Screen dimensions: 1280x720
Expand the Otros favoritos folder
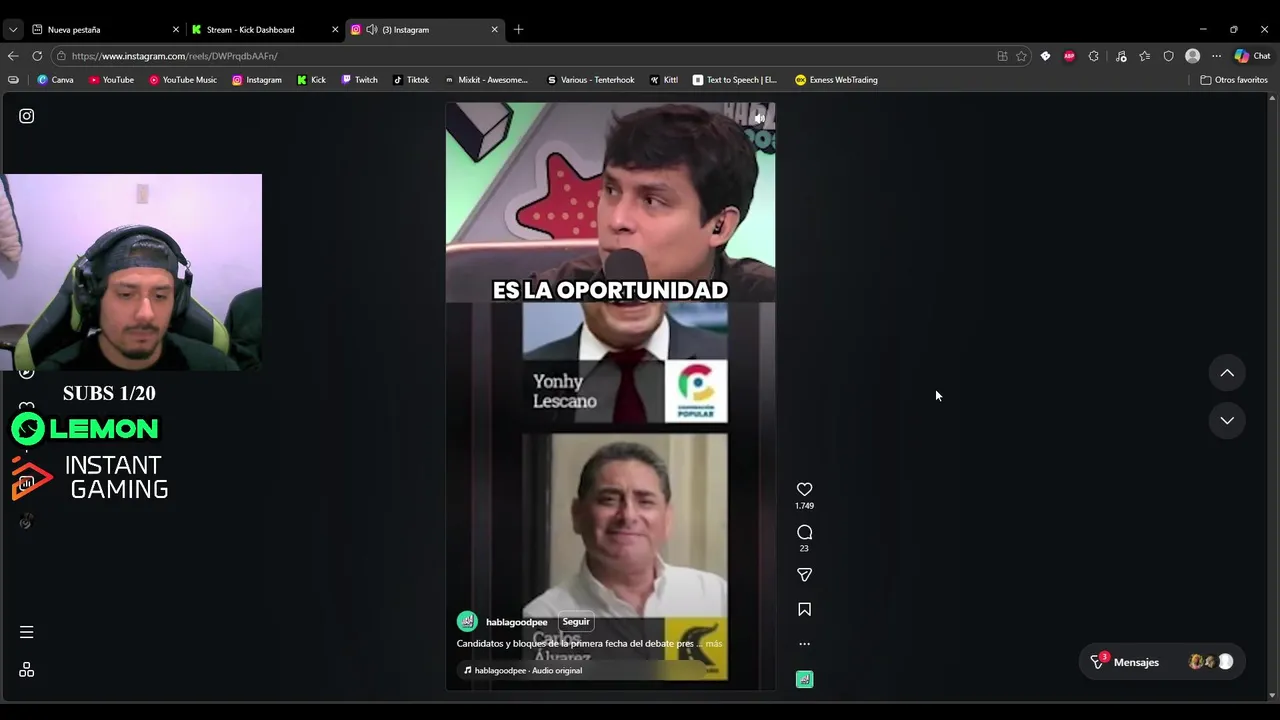tap(1234, 80)
